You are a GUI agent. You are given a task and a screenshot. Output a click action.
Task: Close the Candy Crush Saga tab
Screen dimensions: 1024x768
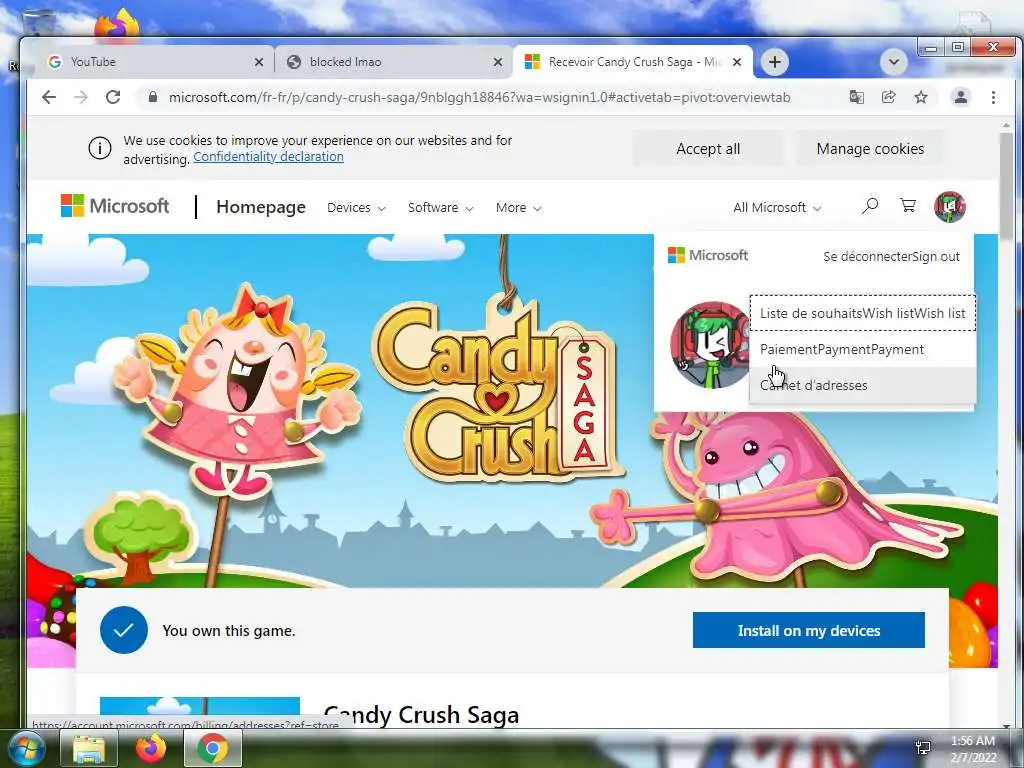737,62
